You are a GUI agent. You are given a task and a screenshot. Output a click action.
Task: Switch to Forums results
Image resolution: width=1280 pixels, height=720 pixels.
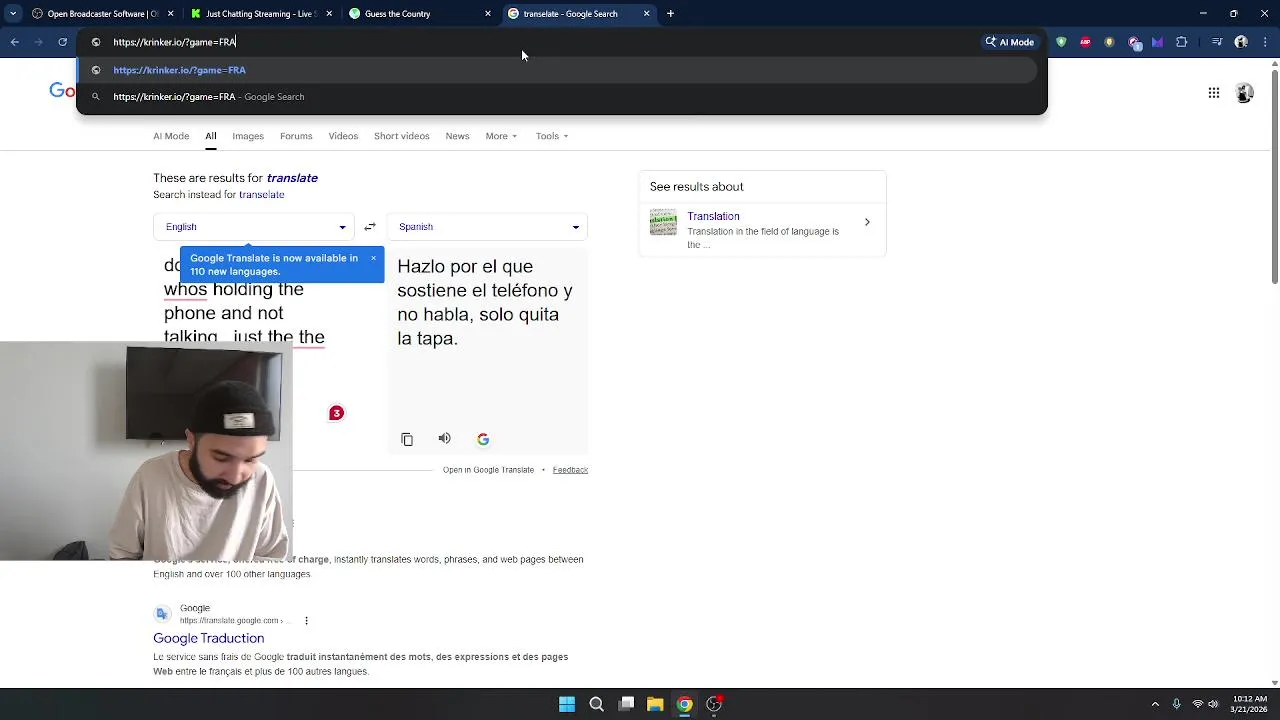(296, 136)
